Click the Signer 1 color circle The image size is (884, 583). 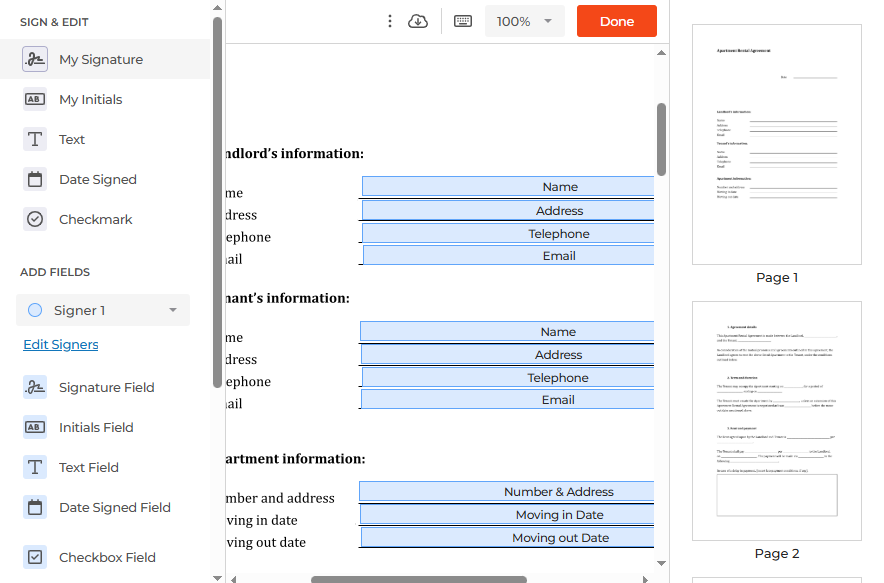pos(35,311)
